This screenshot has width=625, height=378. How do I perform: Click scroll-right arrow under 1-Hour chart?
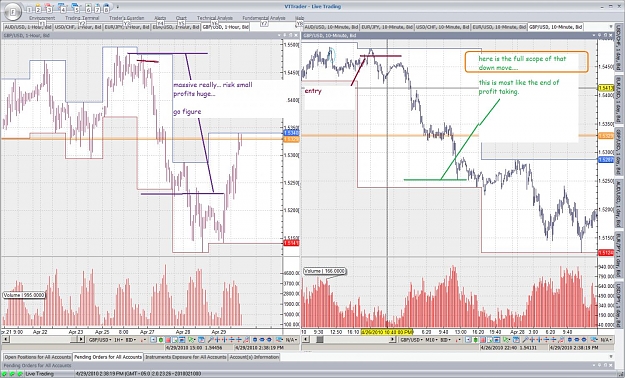click(x=81, y=339)
